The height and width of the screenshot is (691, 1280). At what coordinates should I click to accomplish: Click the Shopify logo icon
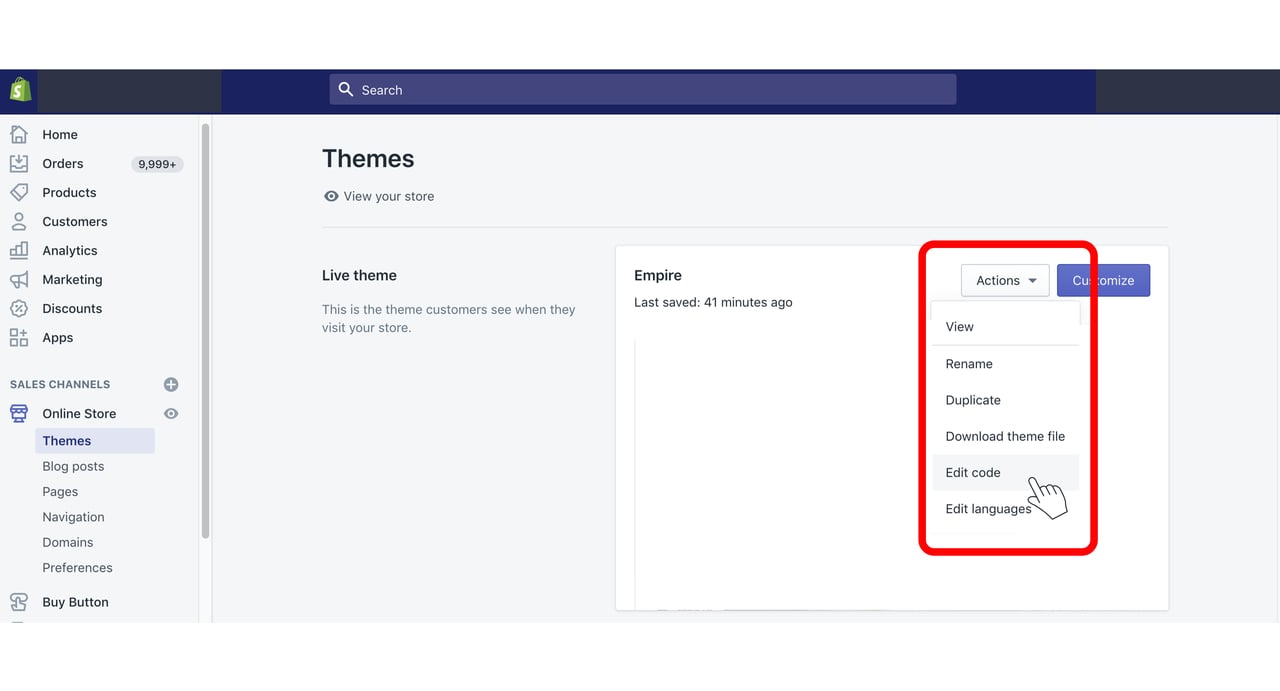[x=20, y=90]
